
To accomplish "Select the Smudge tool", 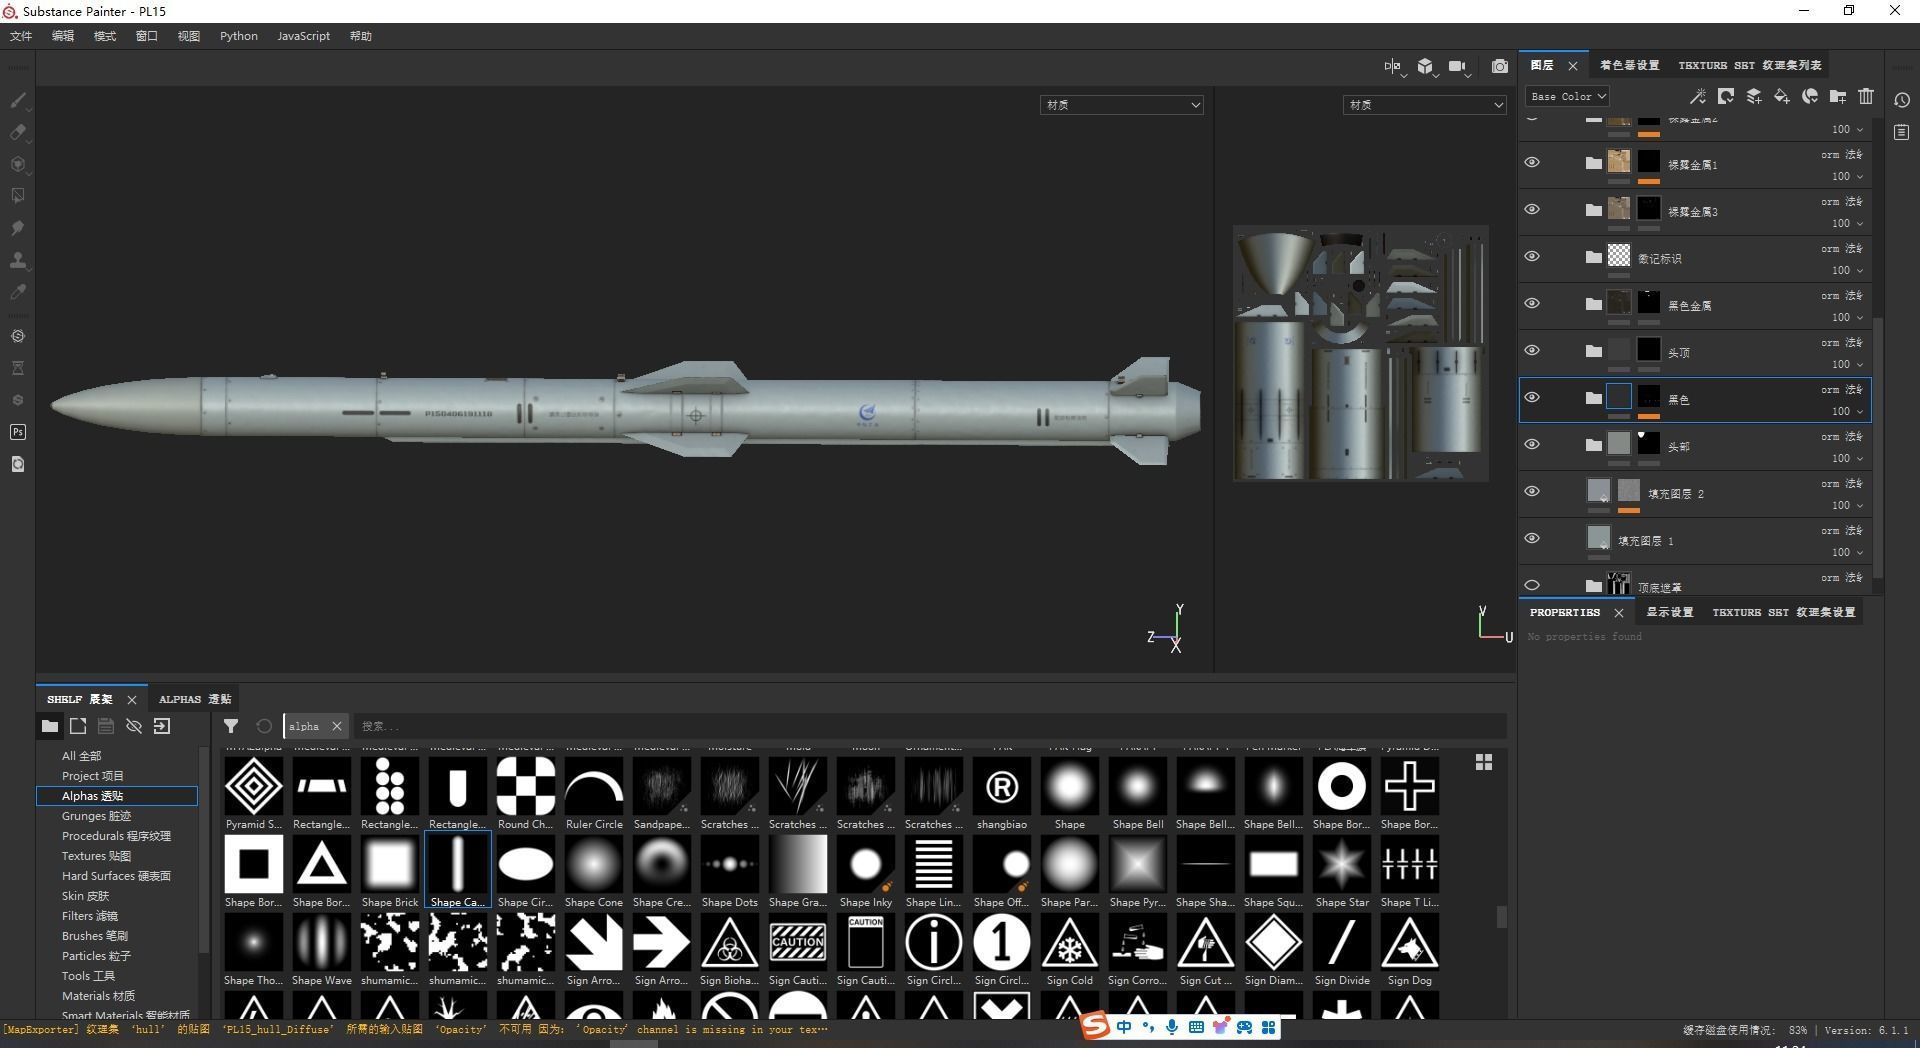I will pos(17,228).
